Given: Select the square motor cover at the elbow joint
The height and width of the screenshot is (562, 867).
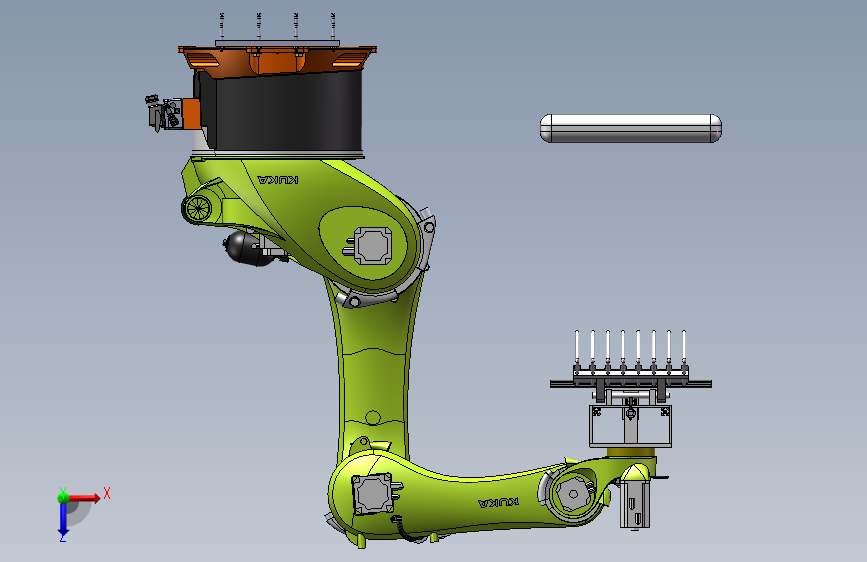Looking at the screenshot, I should pos(373,494).
